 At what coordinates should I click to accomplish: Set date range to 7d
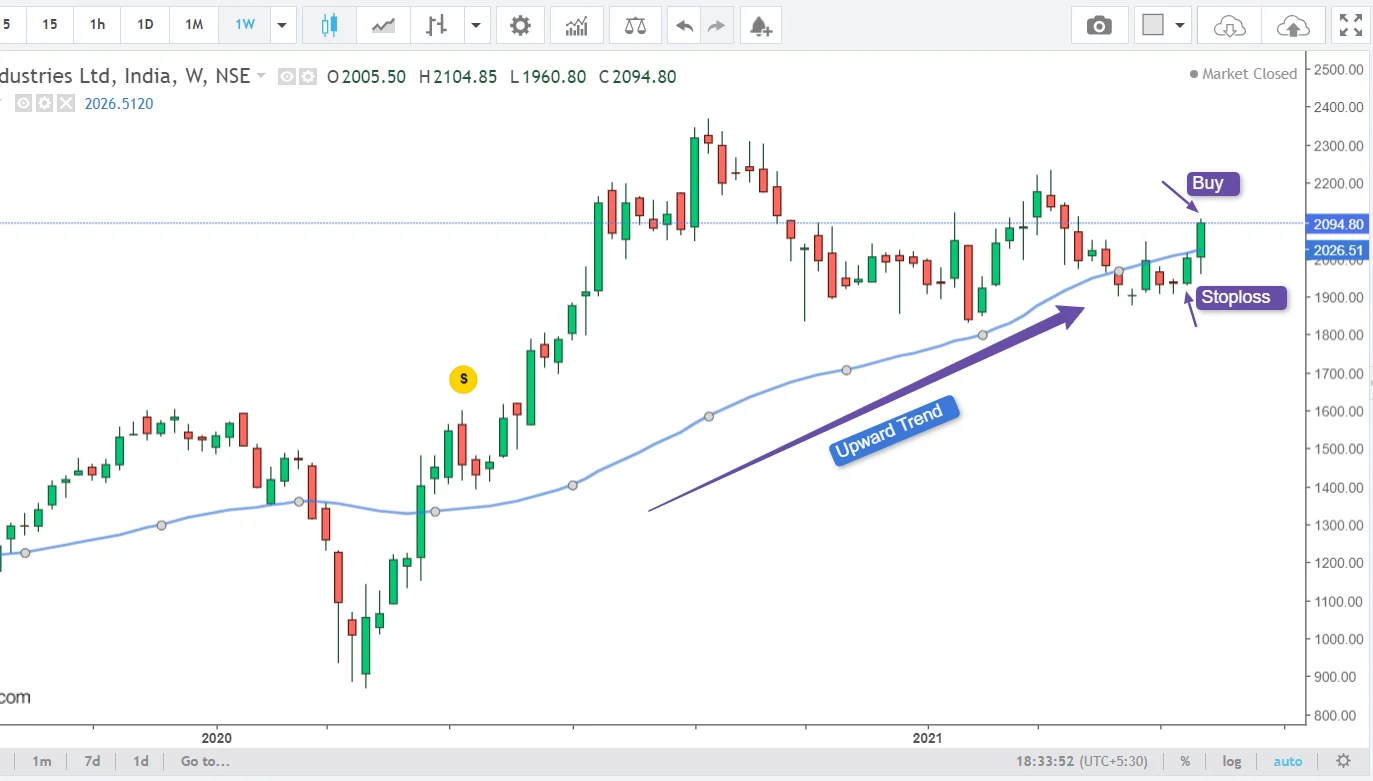click(92, 761)
